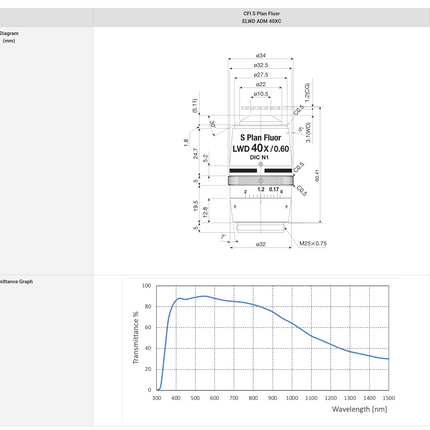This screenshot has height=430, width=430.
Task: Click the 100 tick on the transmittance axis
Action: (146, 286)
